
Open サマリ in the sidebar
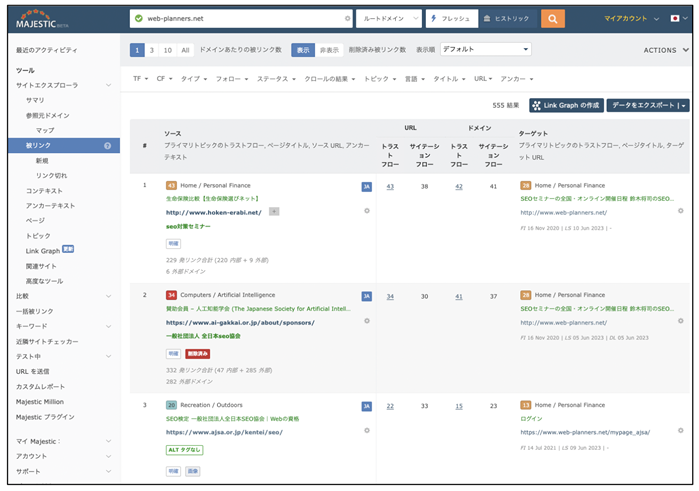(x=35, y=100)
